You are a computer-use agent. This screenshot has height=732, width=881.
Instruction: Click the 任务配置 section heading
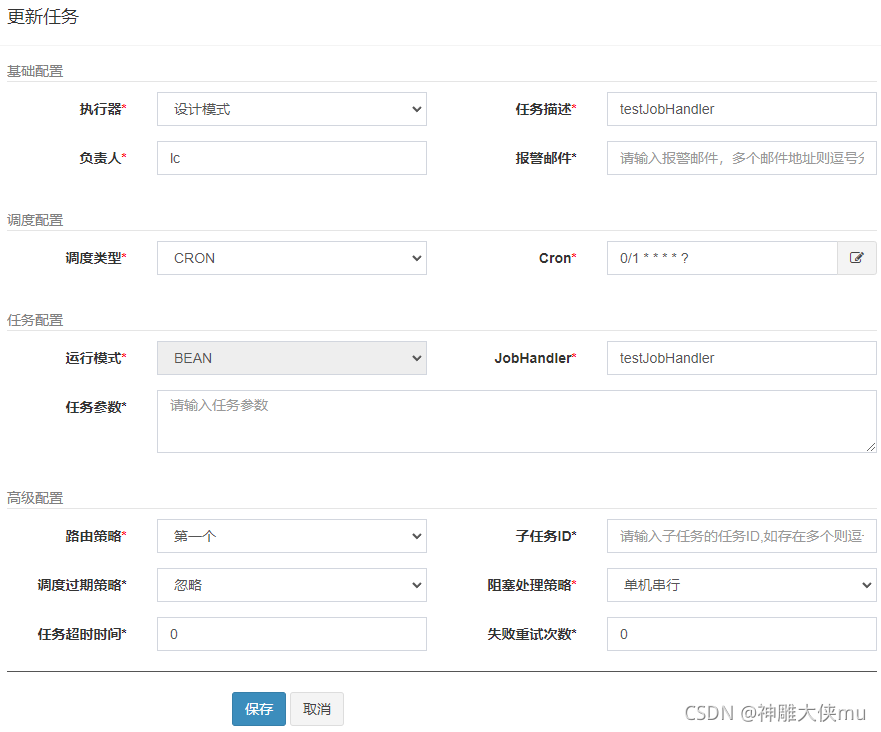coord(35,320)
